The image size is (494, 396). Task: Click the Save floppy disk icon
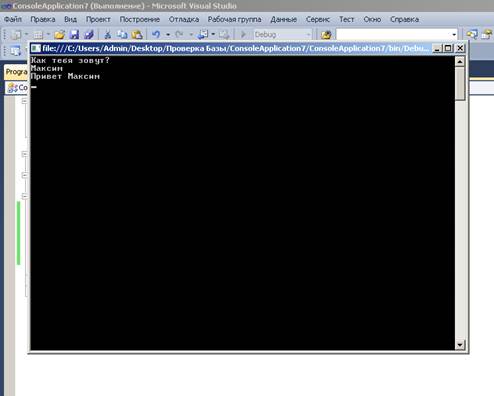(x=74, y=34)
